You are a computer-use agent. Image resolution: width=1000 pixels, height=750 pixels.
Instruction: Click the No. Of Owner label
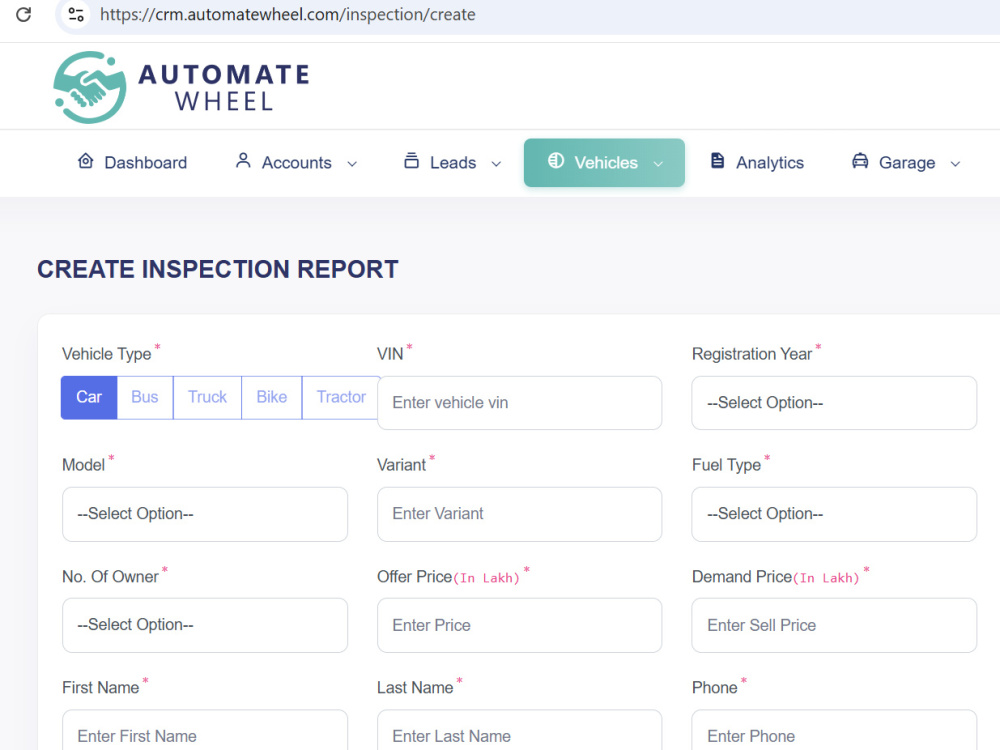coord(110,577)
